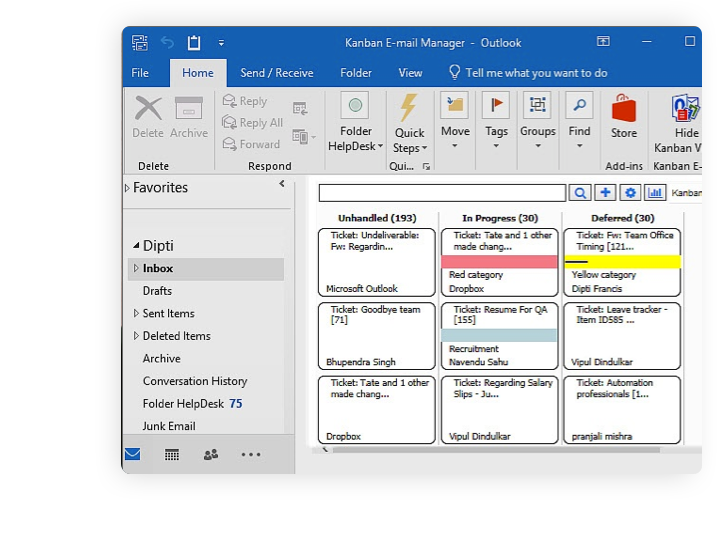
Task: Click the Deferred (30) column header
Action: coord(623,218)
